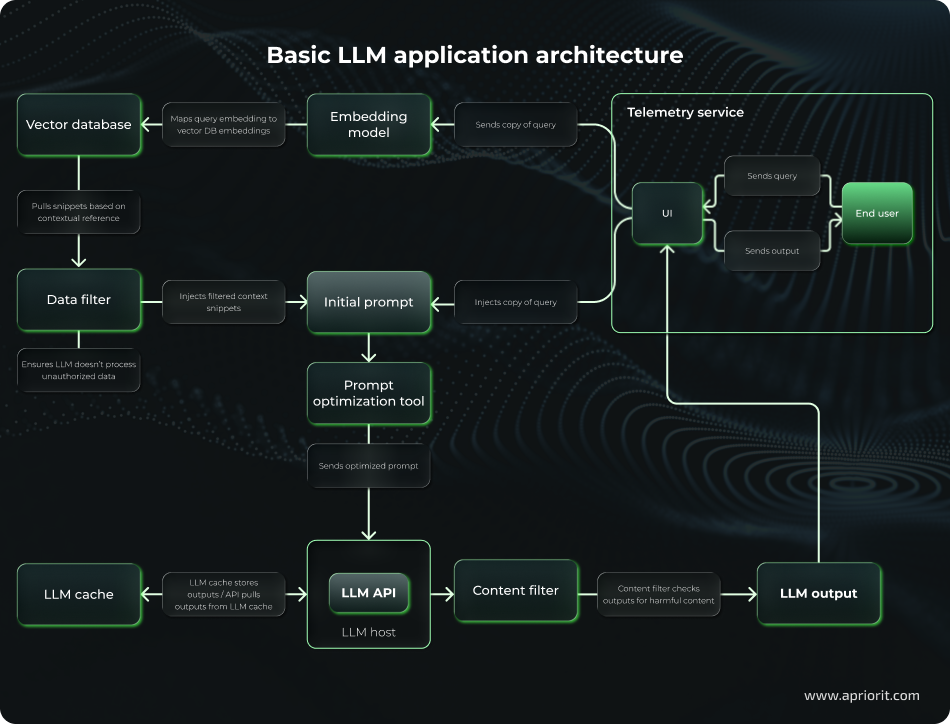
Task: Open the Content filter node
Action: [x=516, y=591]
